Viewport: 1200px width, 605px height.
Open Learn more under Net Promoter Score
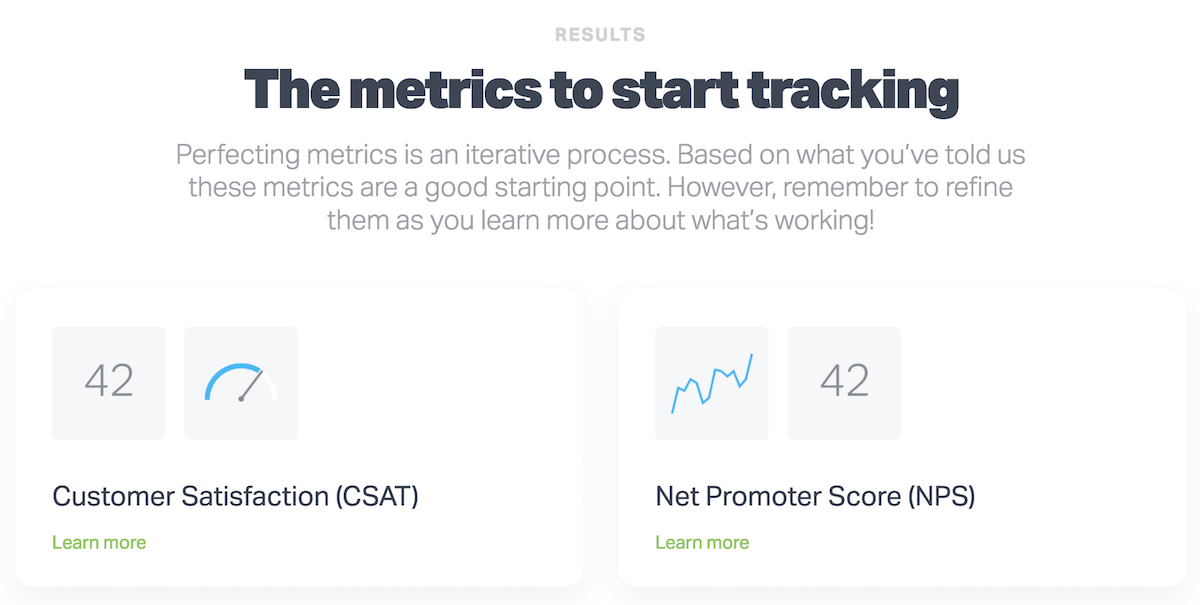point(702,542)
